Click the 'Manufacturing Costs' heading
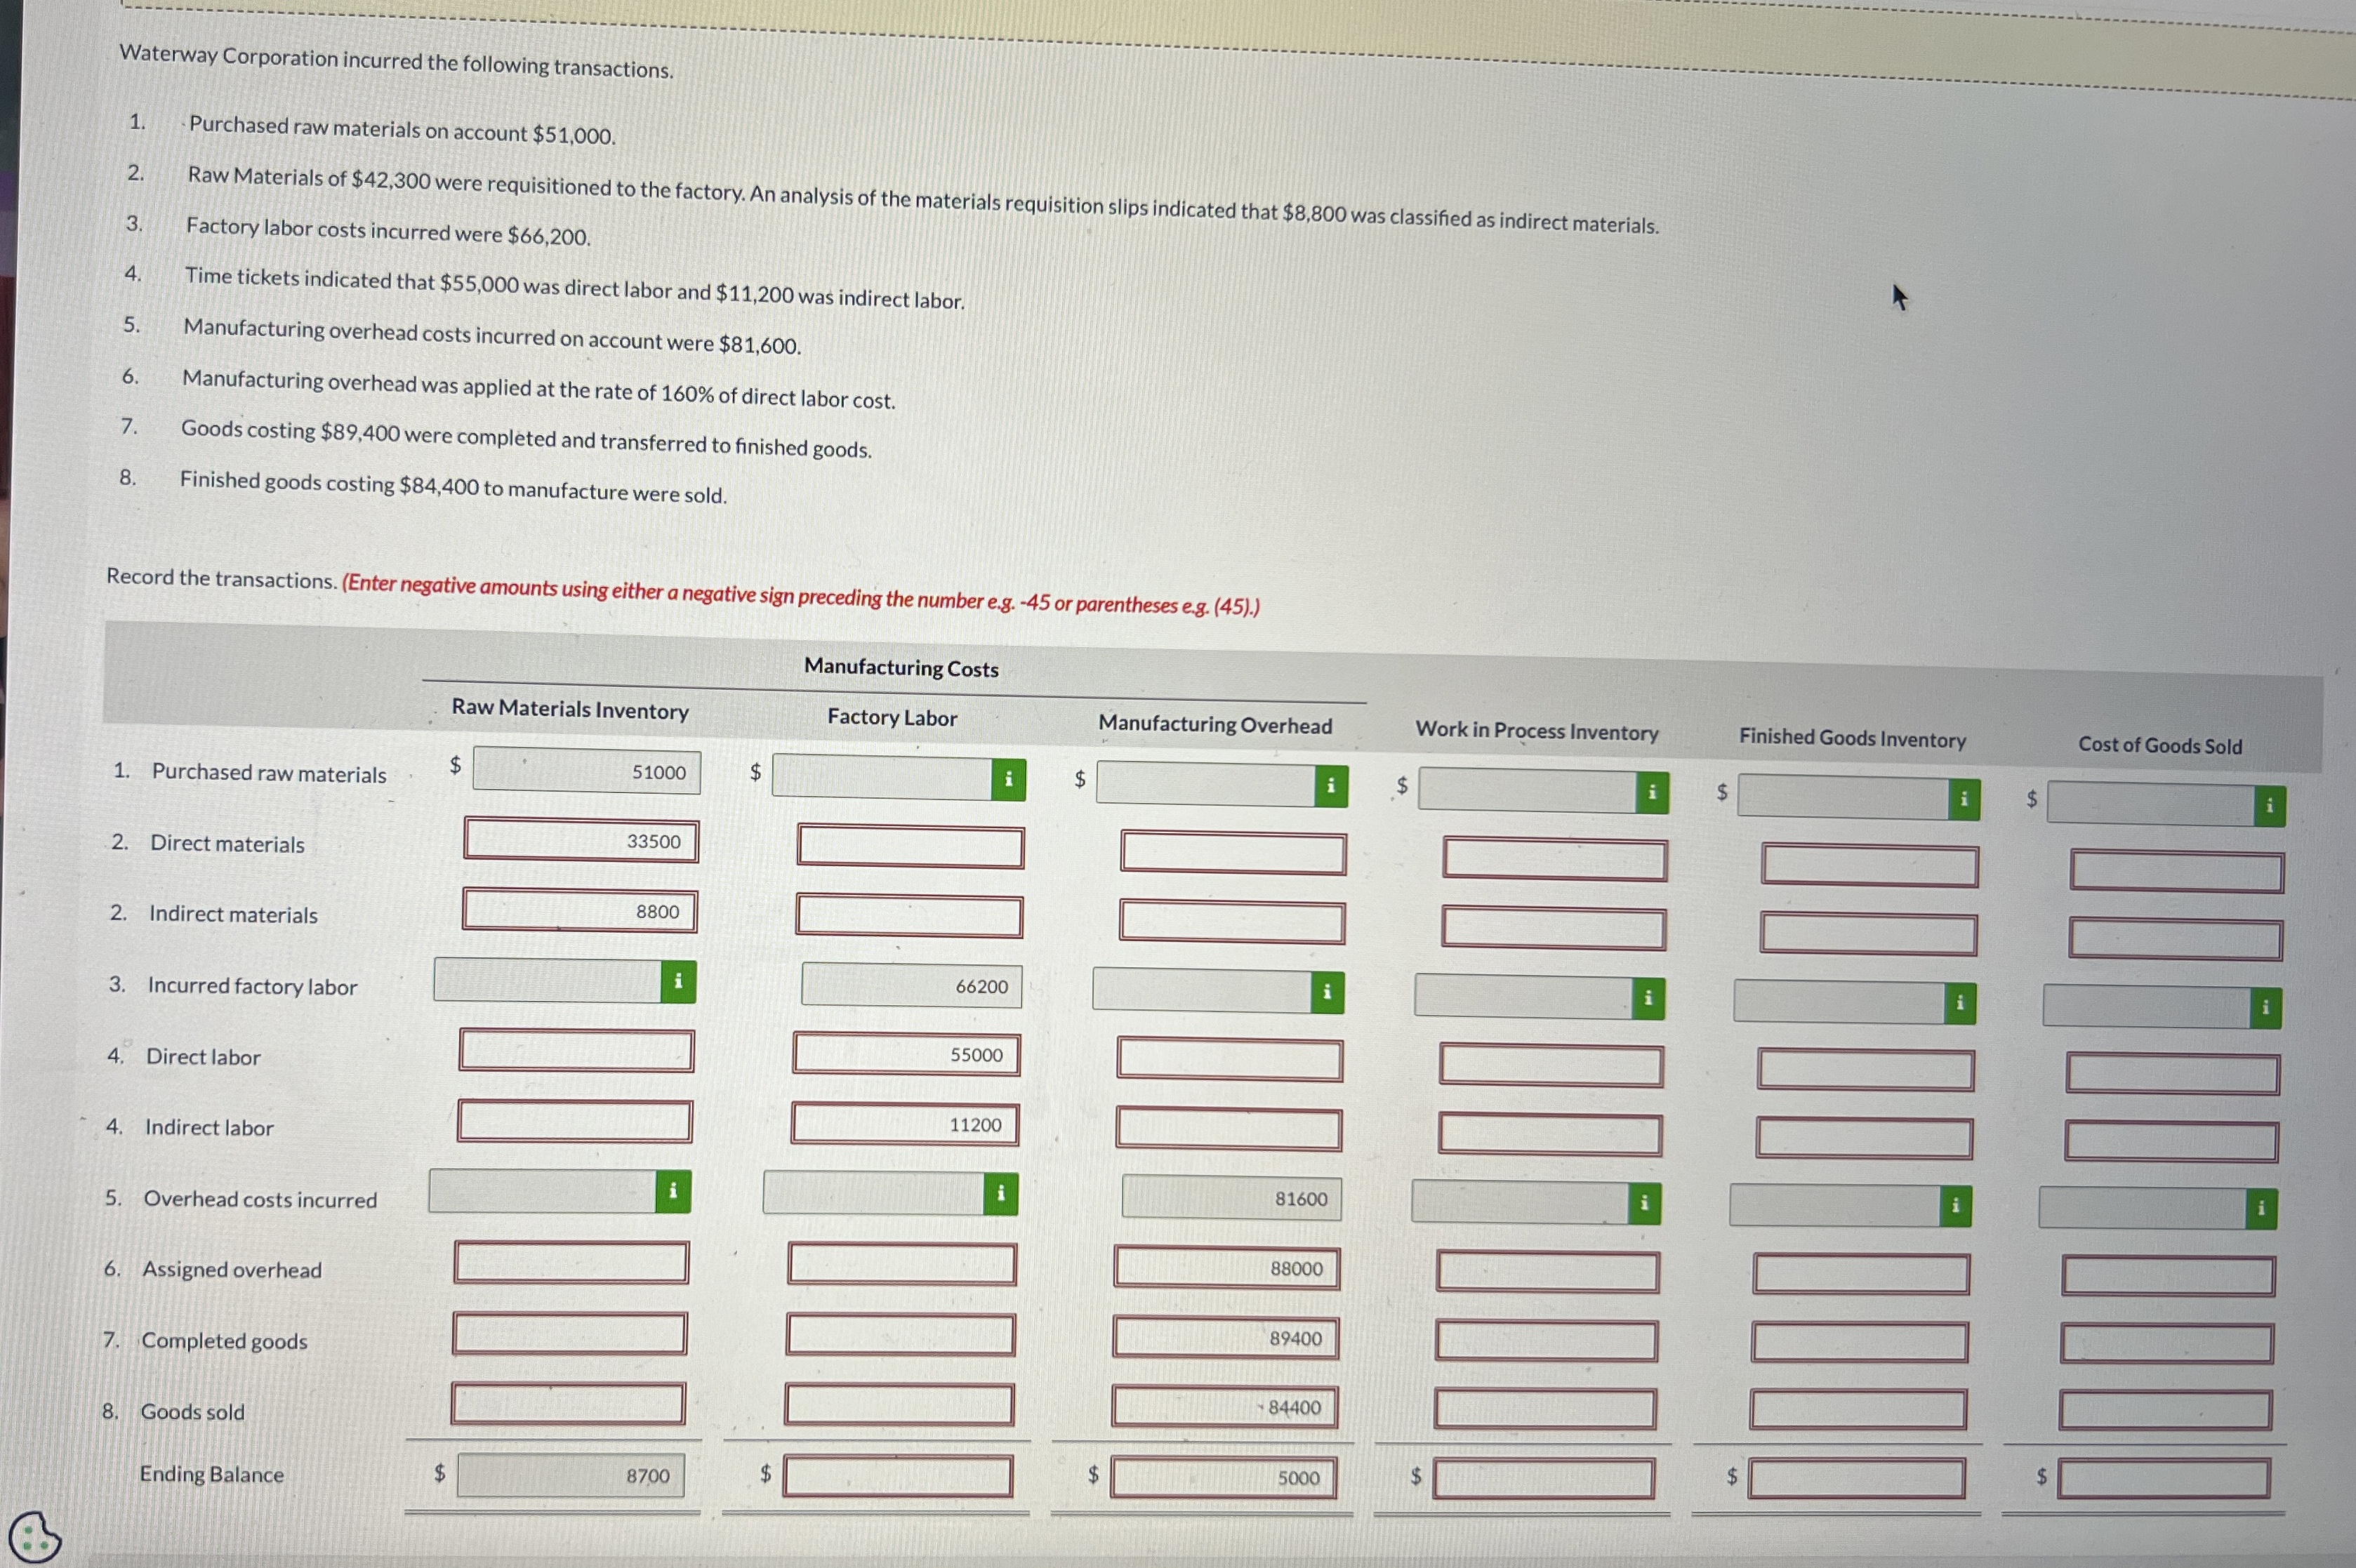The image size is (2356, 1568). tap(901, 668)
